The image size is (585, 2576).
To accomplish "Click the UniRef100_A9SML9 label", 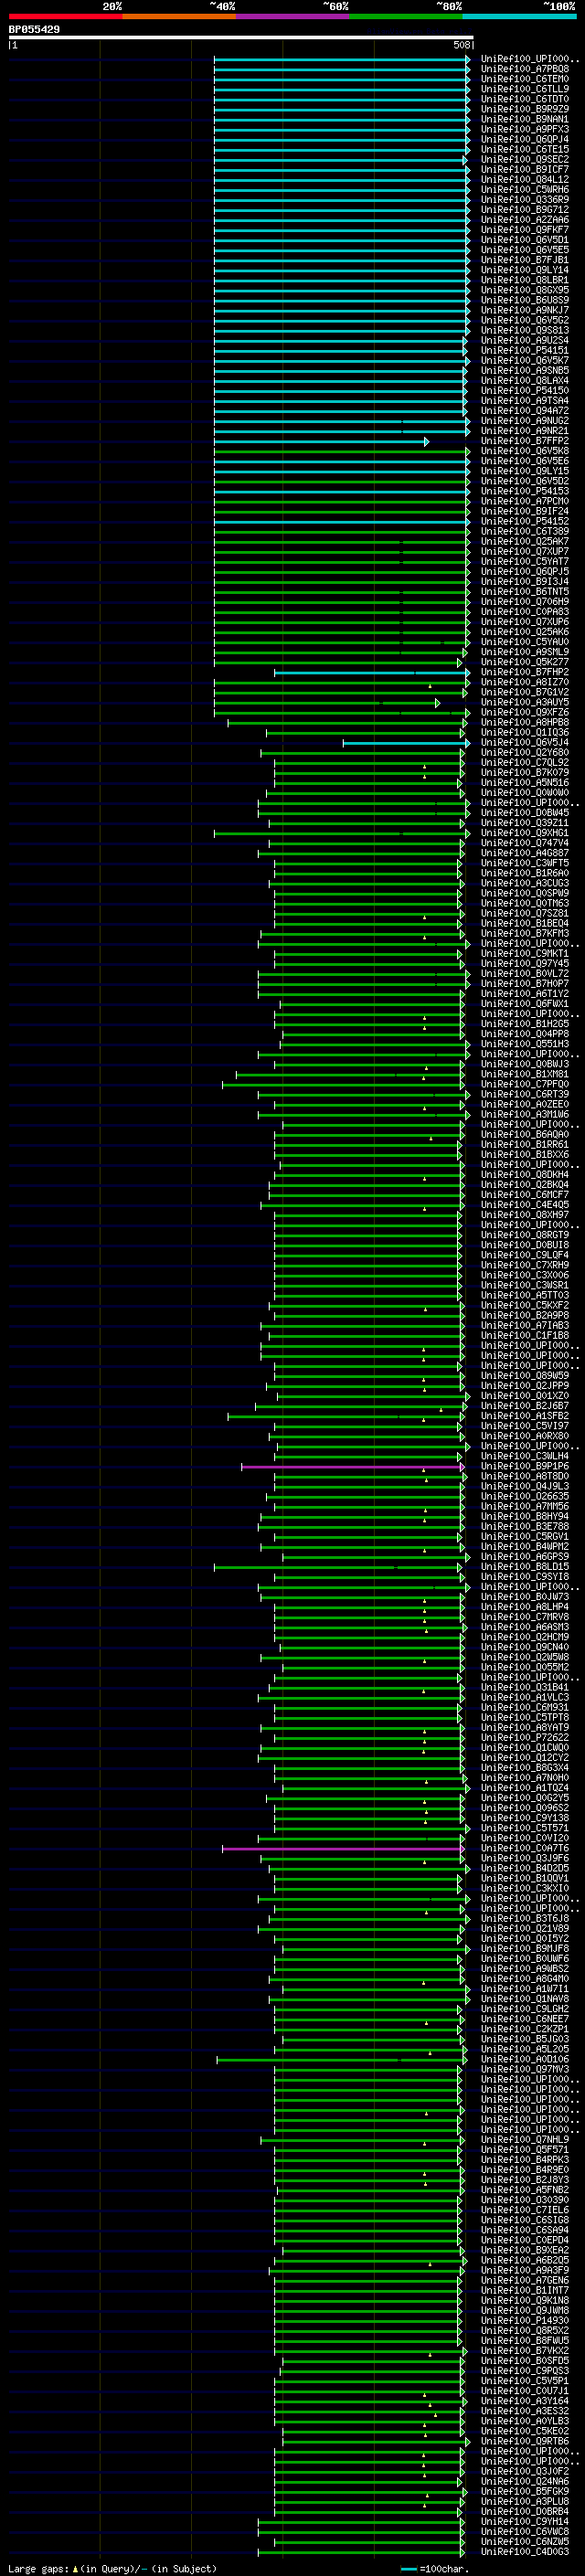I will (x=525, y=652).
